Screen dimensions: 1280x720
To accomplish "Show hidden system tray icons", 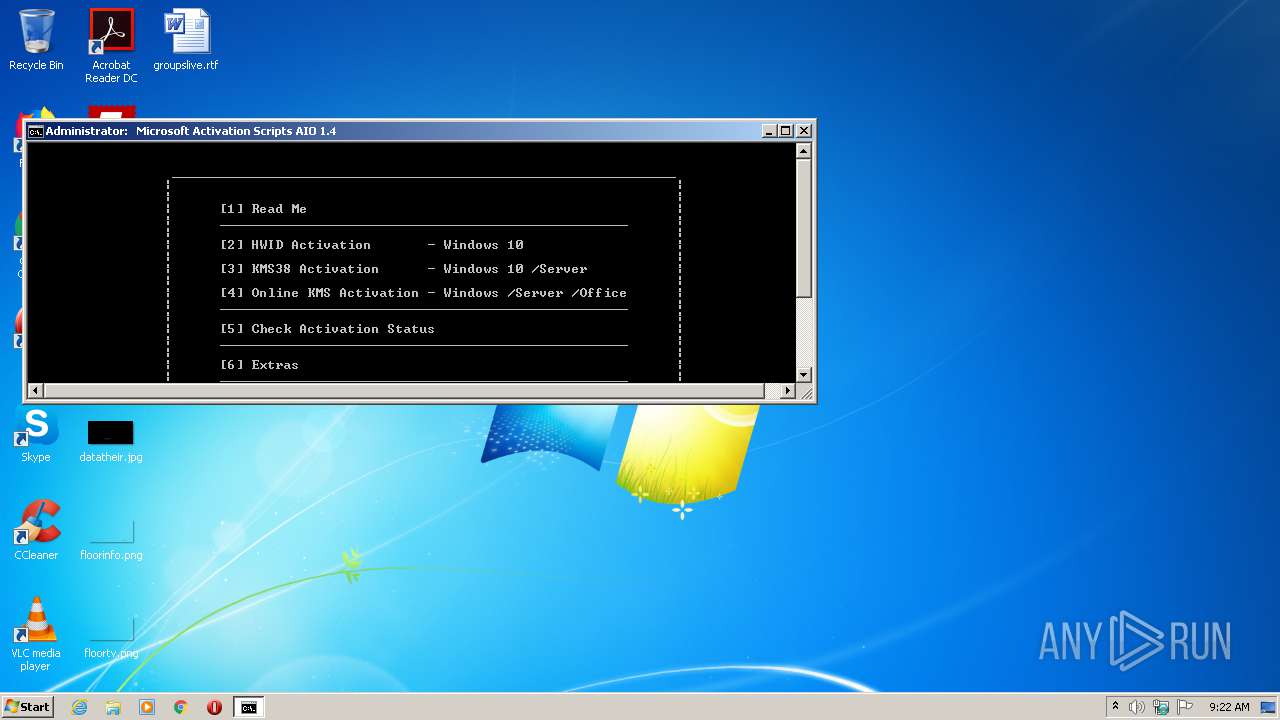I will coord(1116,707).
